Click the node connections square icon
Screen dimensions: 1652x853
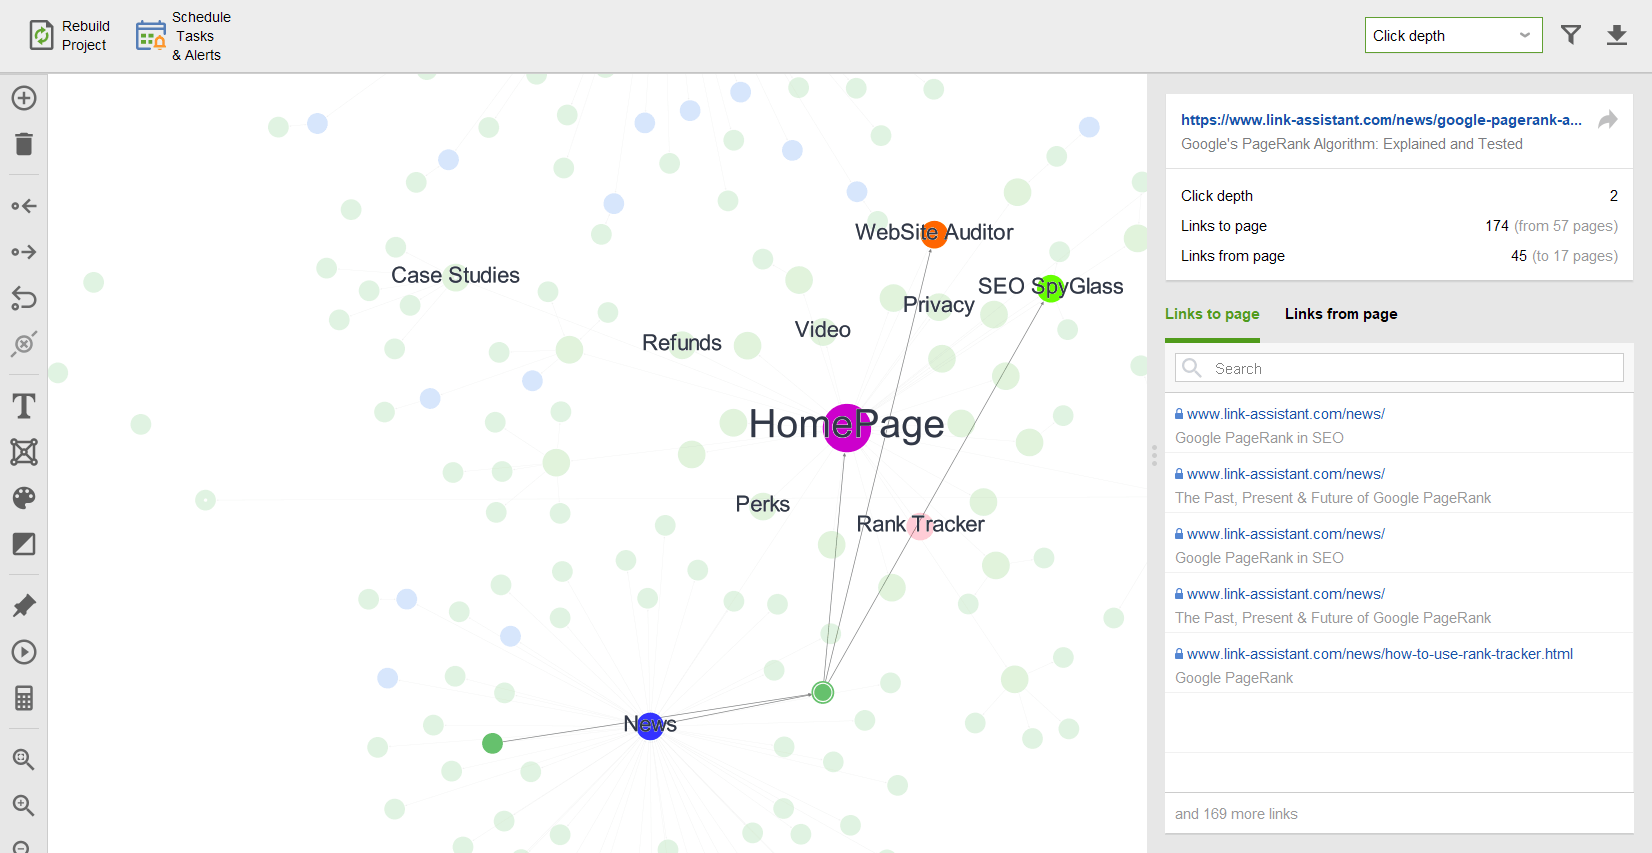tap(24, 452)
